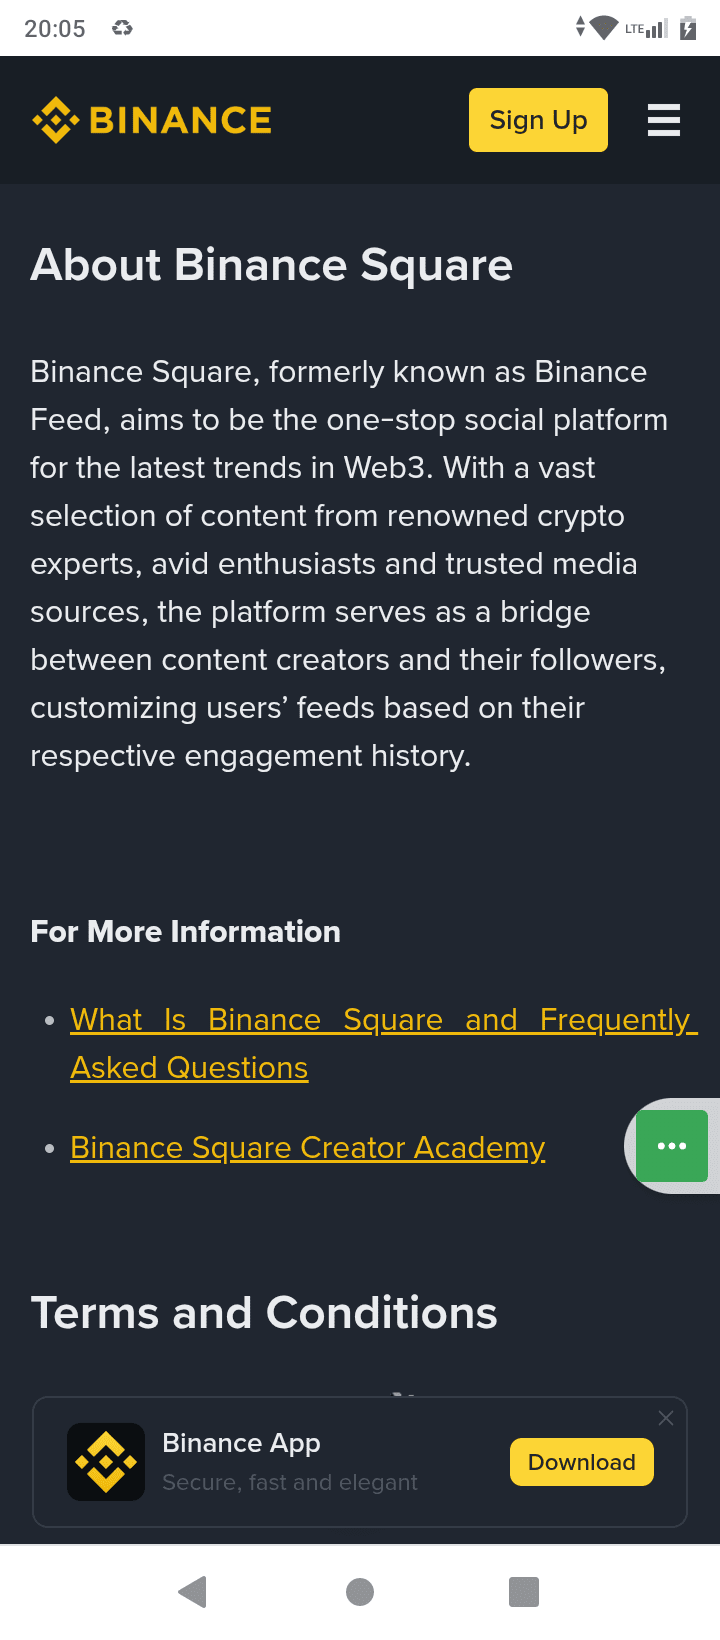This screenshot has width=720, height=1640.
Task: Click the About Binance Square heading
Action: (x=272, y=265)
